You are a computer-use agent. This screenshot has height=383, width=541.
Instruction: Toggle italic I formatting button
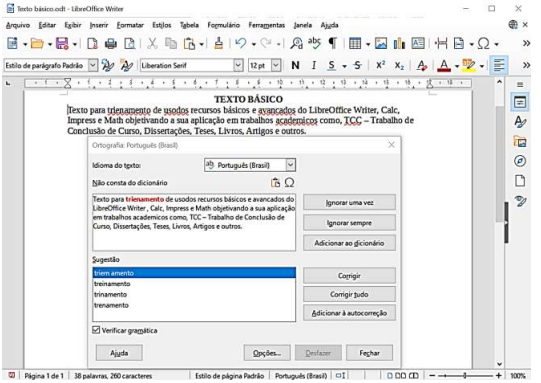point(313,65)
